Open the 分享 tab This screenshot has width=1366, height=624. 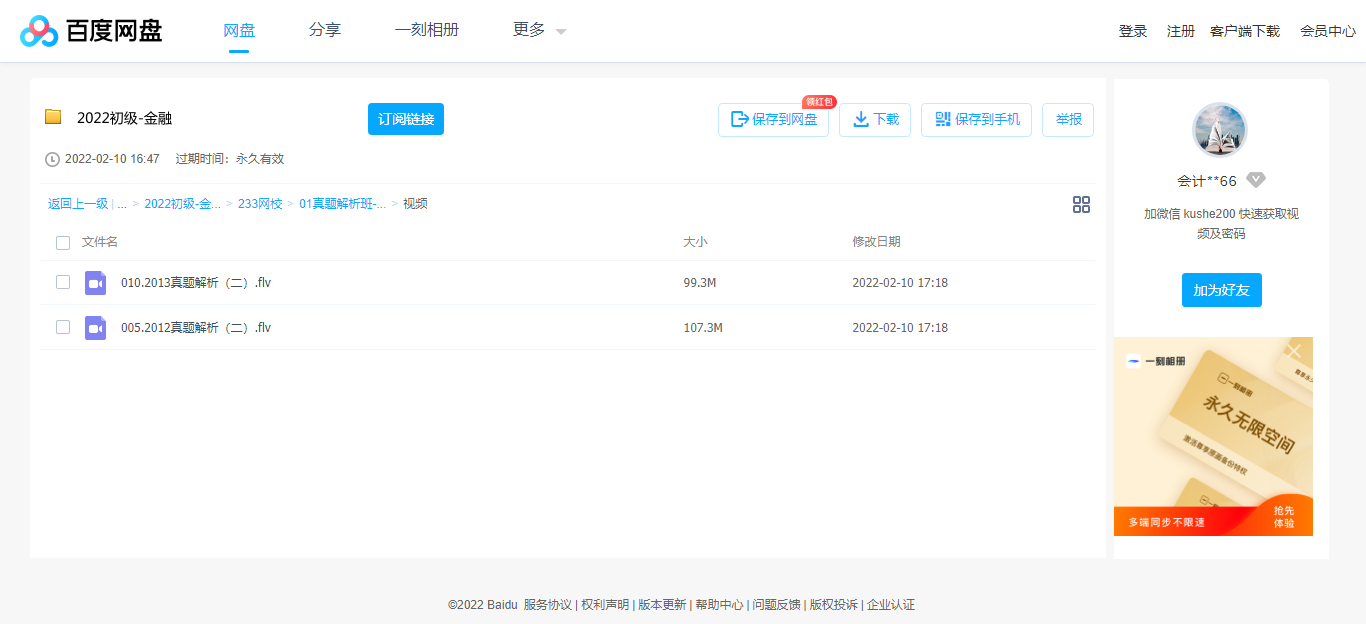325,31
